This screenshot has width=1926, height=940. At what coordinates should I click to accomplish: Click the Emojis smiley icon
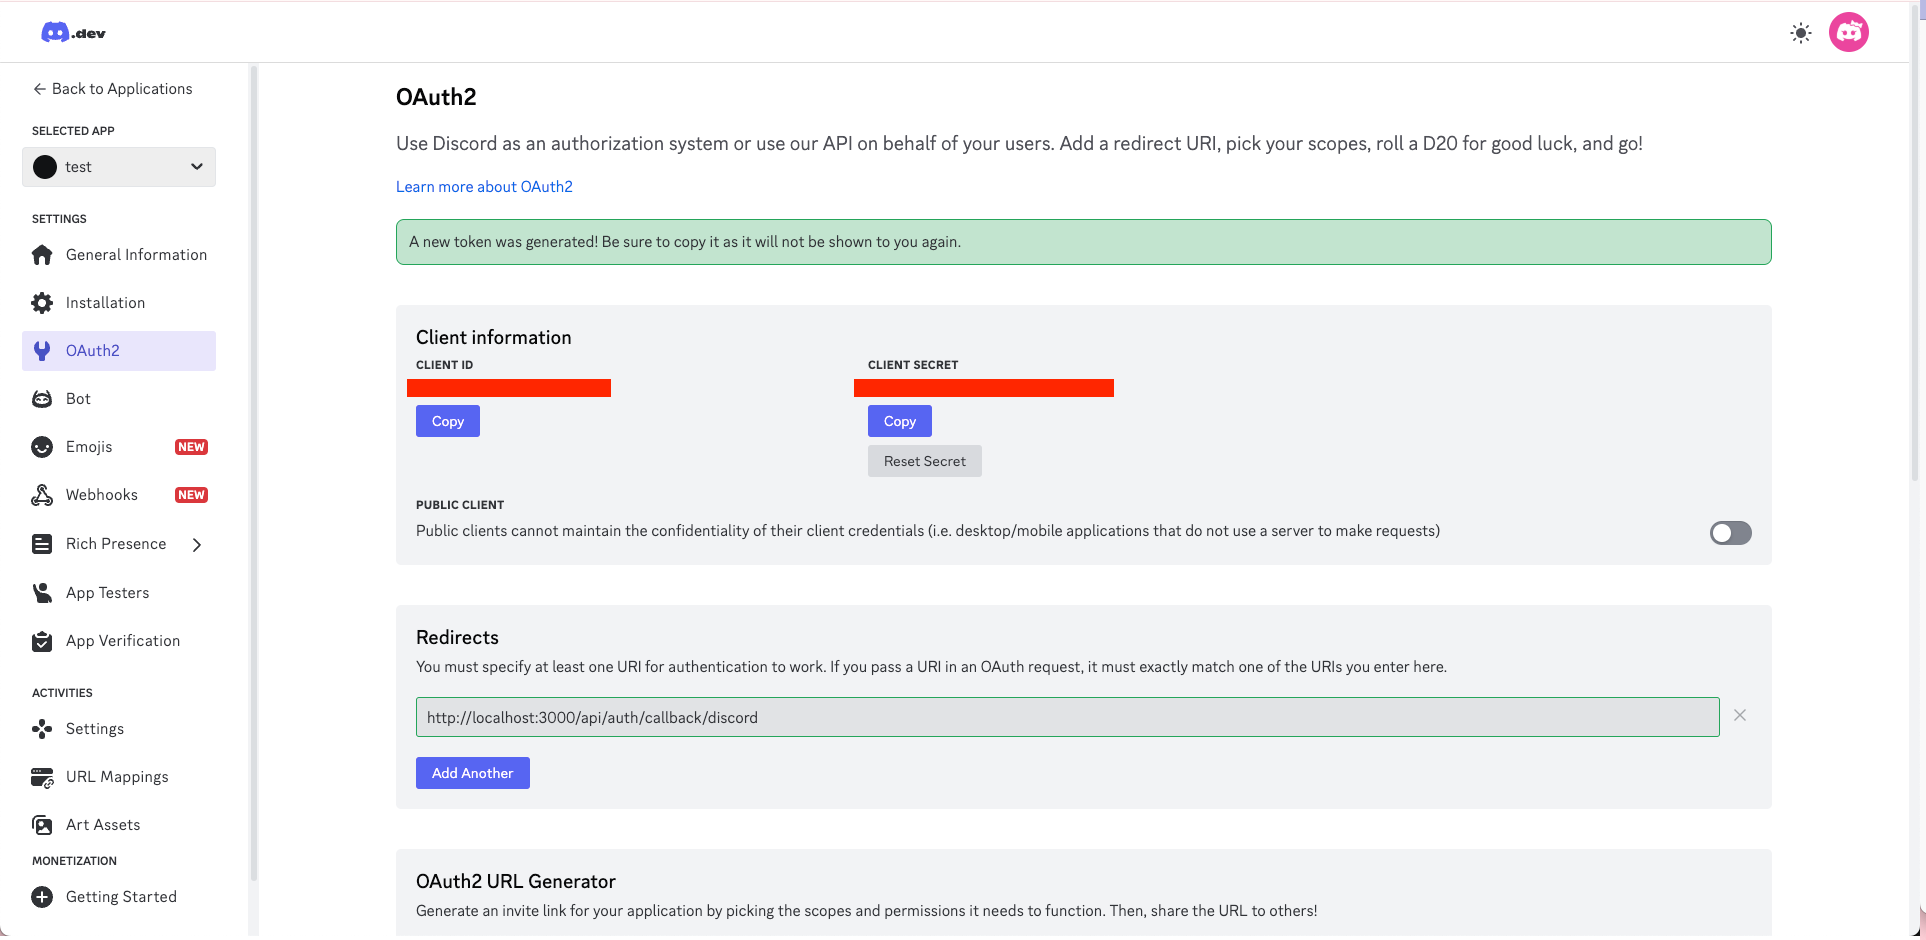pyautogui.click(x=42, y=447)
